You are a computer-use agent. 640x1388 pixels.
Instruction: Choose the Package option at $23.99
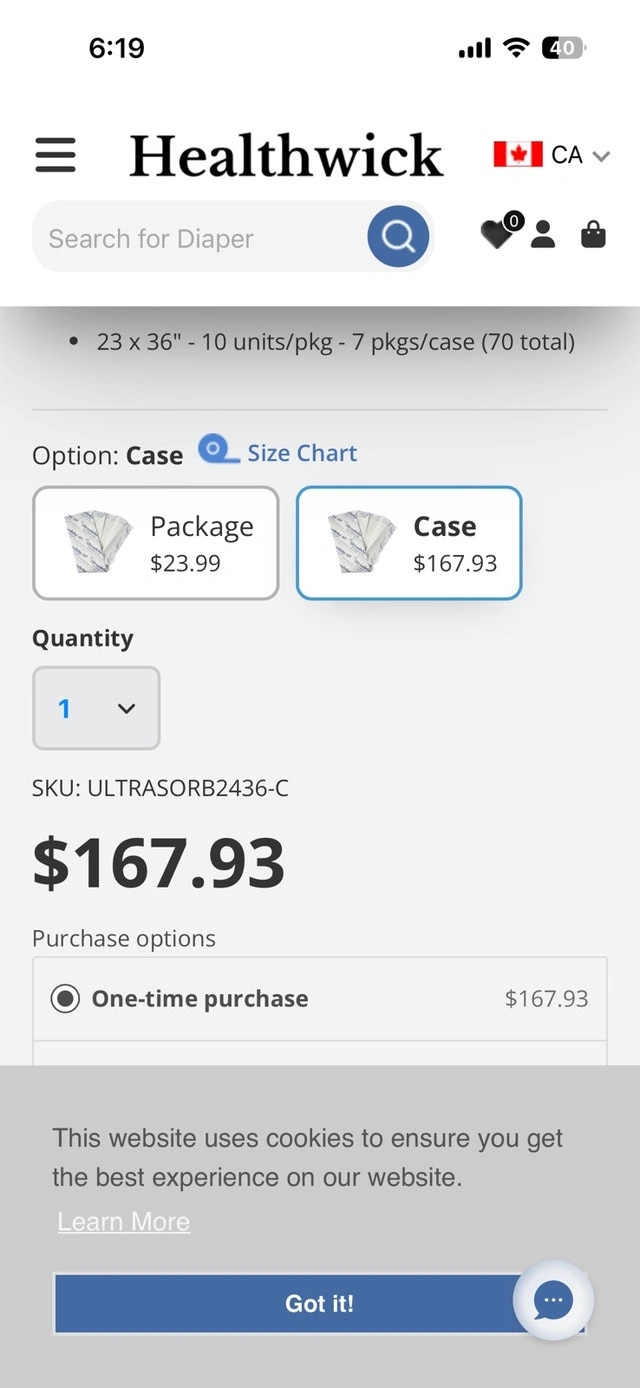[156, 543]
